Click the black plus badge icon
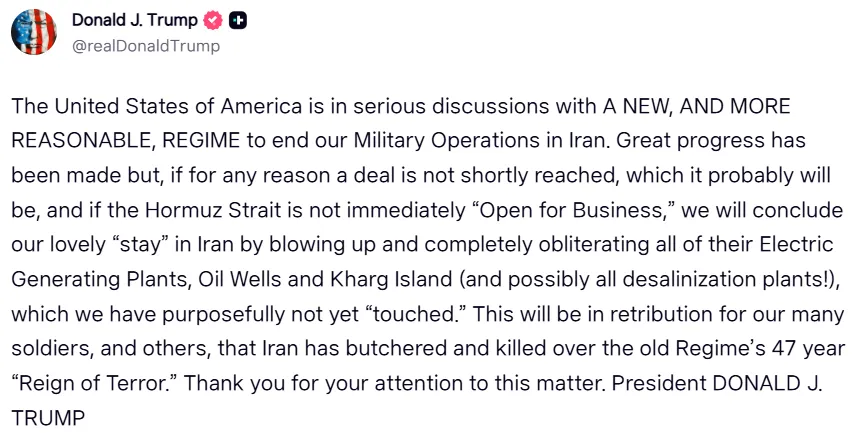 (237, 21)
